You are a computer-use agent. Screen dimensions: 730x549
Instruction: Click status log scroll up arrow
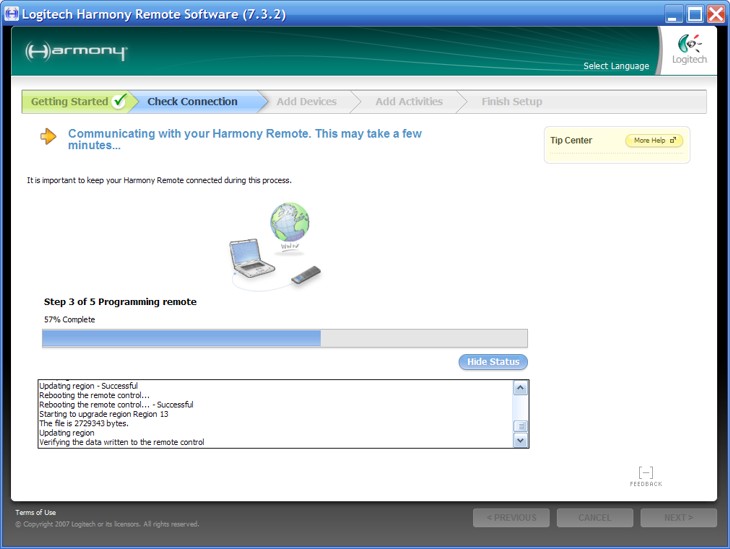click(x=520, y=387)
